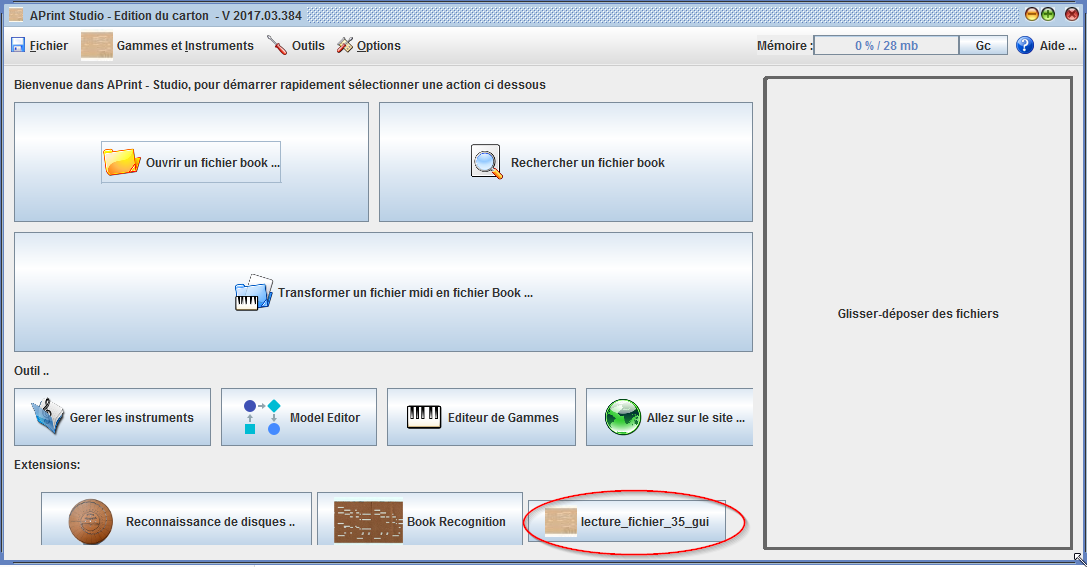Open a book file via folder icon
Viewport: 1087px width, 567px height.
[x=121, y=162]
